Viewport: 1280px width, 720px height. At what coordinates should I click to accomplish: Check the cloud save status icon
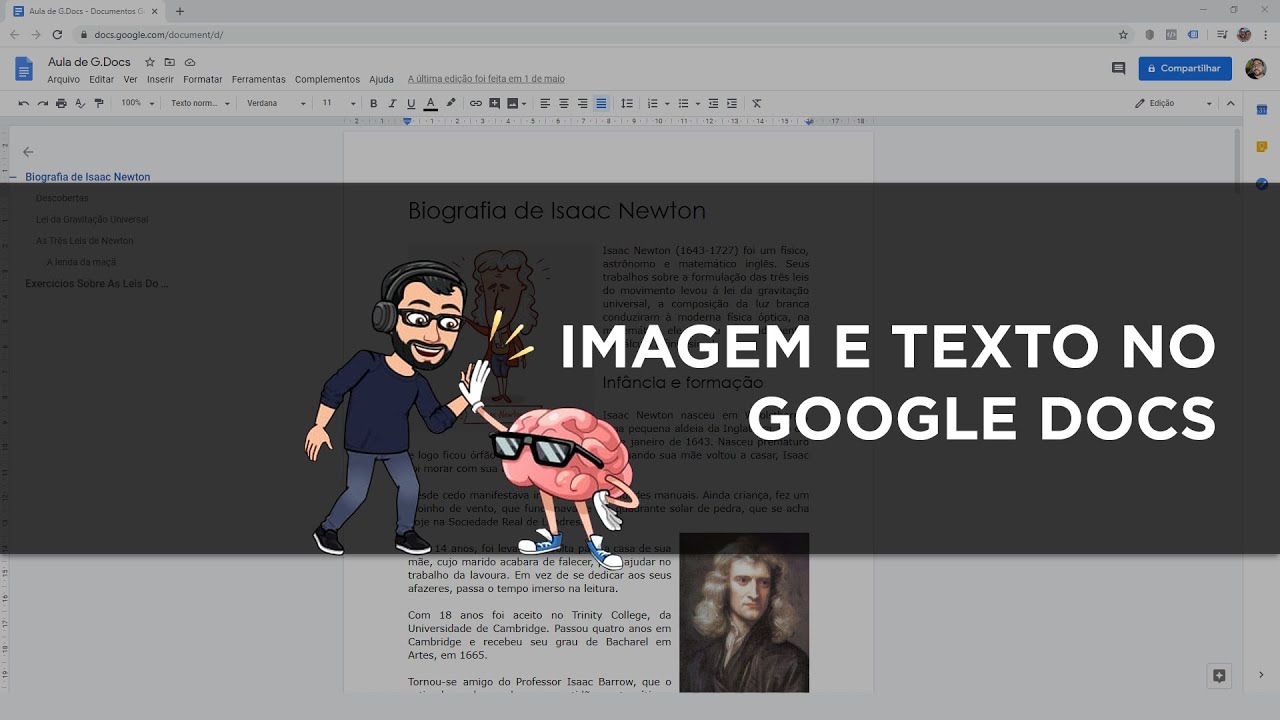pyautogui.click(x=190, y=62)
